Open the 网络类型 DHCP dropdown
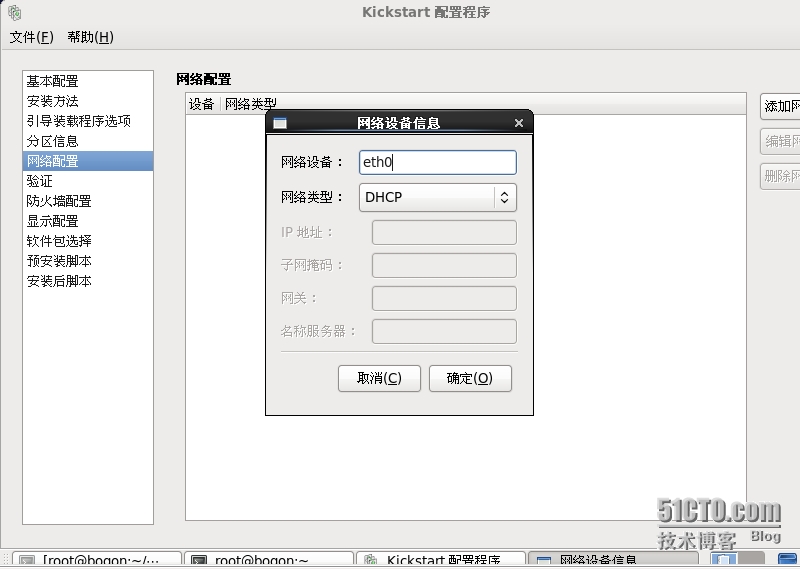This screenshot has width=800, height=569. (x=438, y=197)
